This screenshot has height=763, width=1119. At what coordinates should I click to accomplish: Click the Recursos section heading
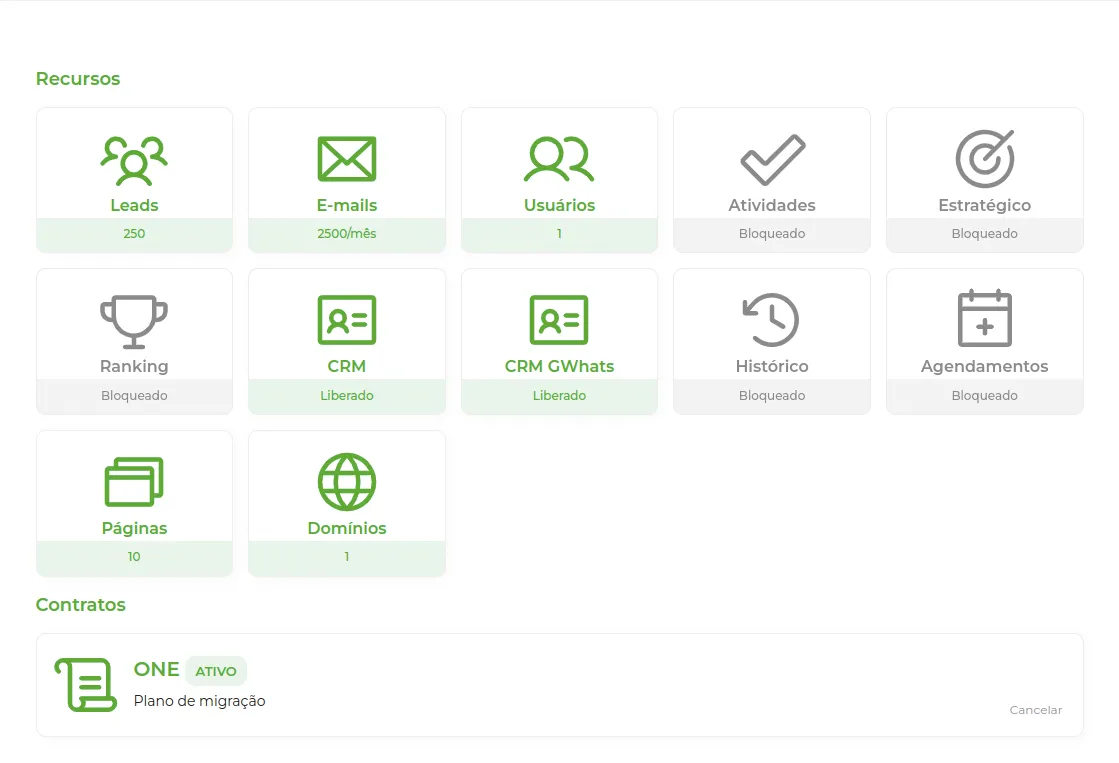[x=78, y=79]
